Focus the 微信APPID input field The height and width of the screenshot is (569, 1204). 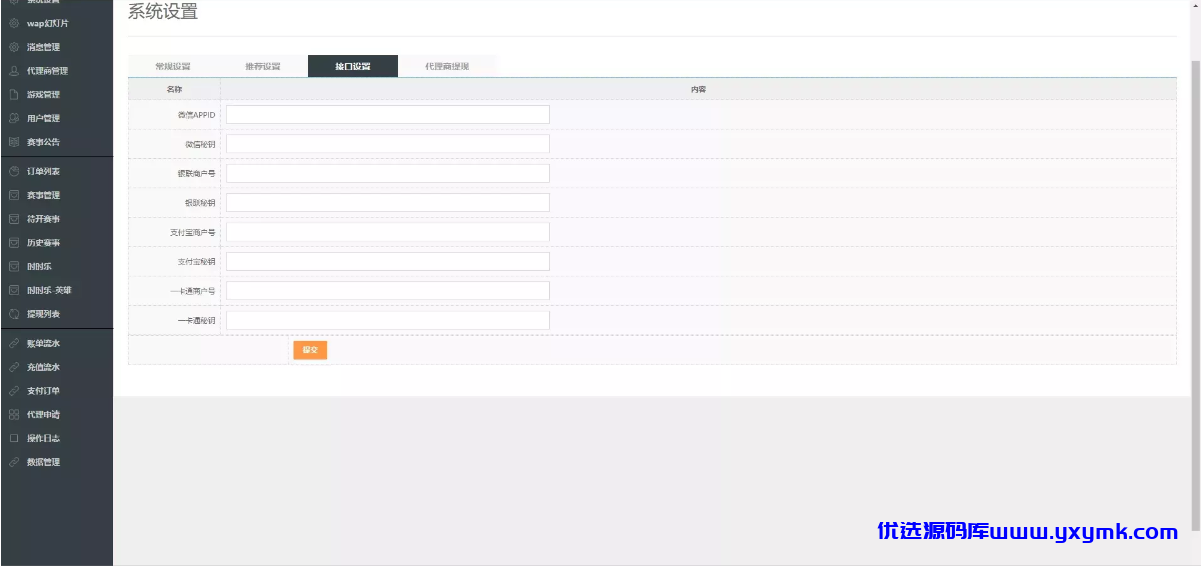388,115
